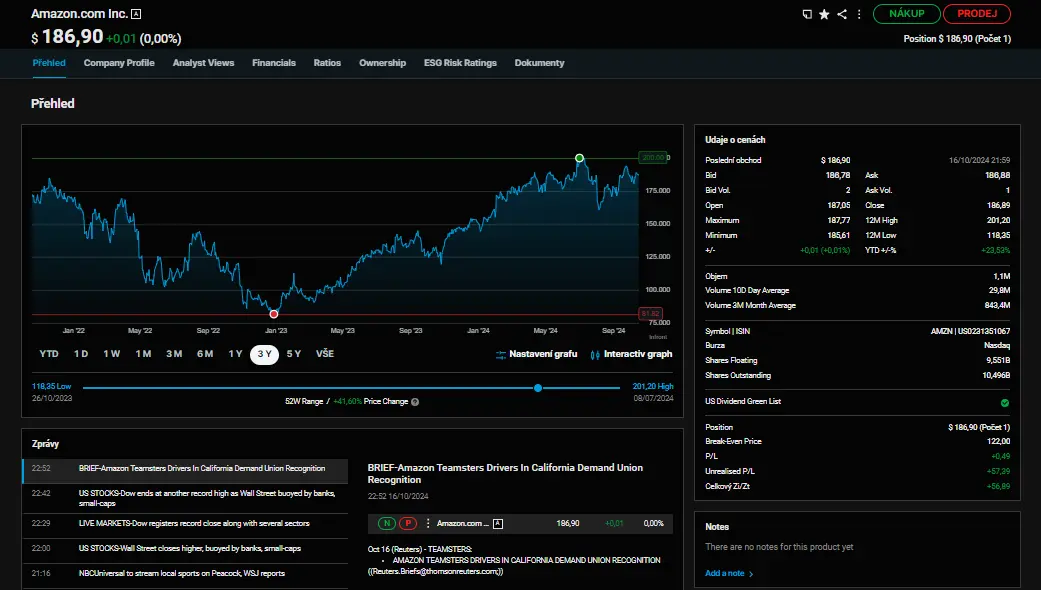
Task: Open the Ratios tab
Action: point(327,62)
